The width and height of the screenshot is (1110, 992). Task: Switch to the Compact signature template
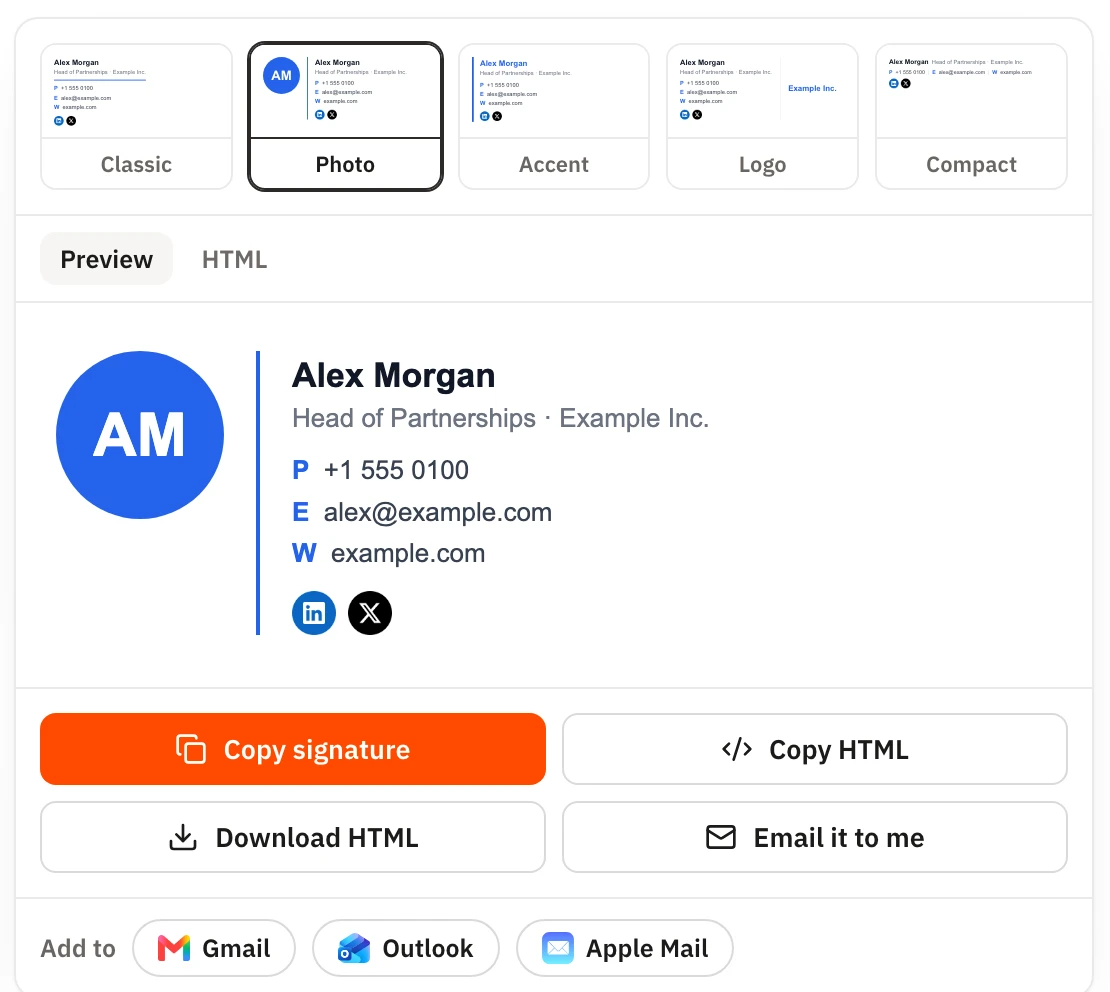[971, 117]
